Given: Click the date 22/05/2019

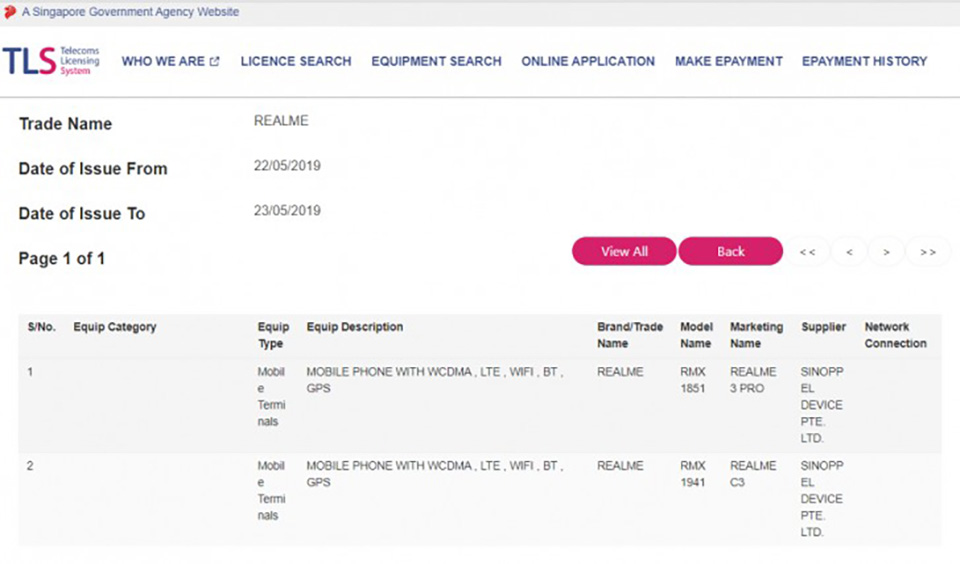Looking at the screenshot, I should 287,166.
